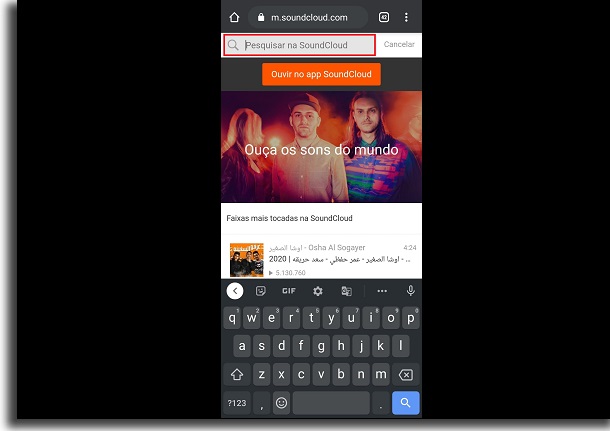Tap the p key
The width and height of the screenshot is (610, 431).
pyautogui.click(x=410, y=318)
